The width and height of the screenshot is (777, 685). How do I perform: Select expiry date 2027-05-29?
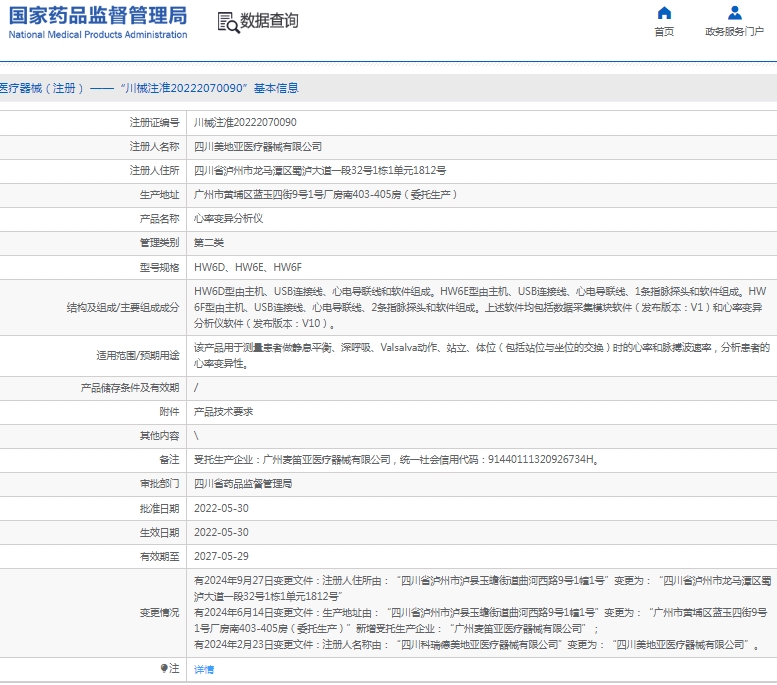[x=221, y=556]
